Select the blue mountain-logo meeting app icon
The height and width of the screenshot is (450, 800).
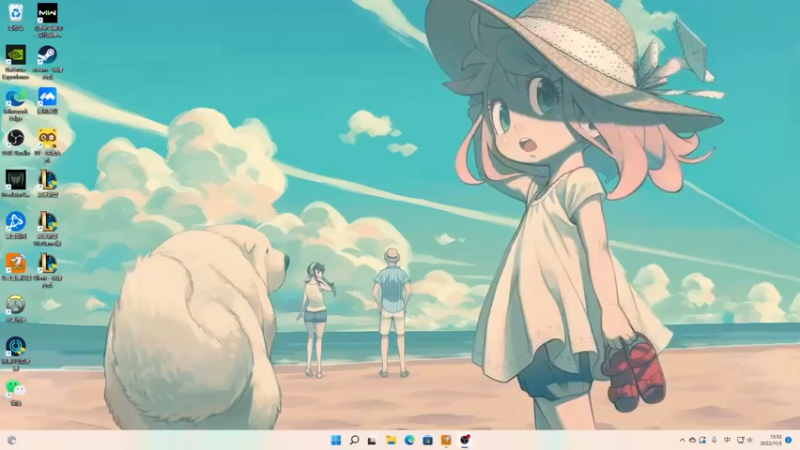[47, 101]
